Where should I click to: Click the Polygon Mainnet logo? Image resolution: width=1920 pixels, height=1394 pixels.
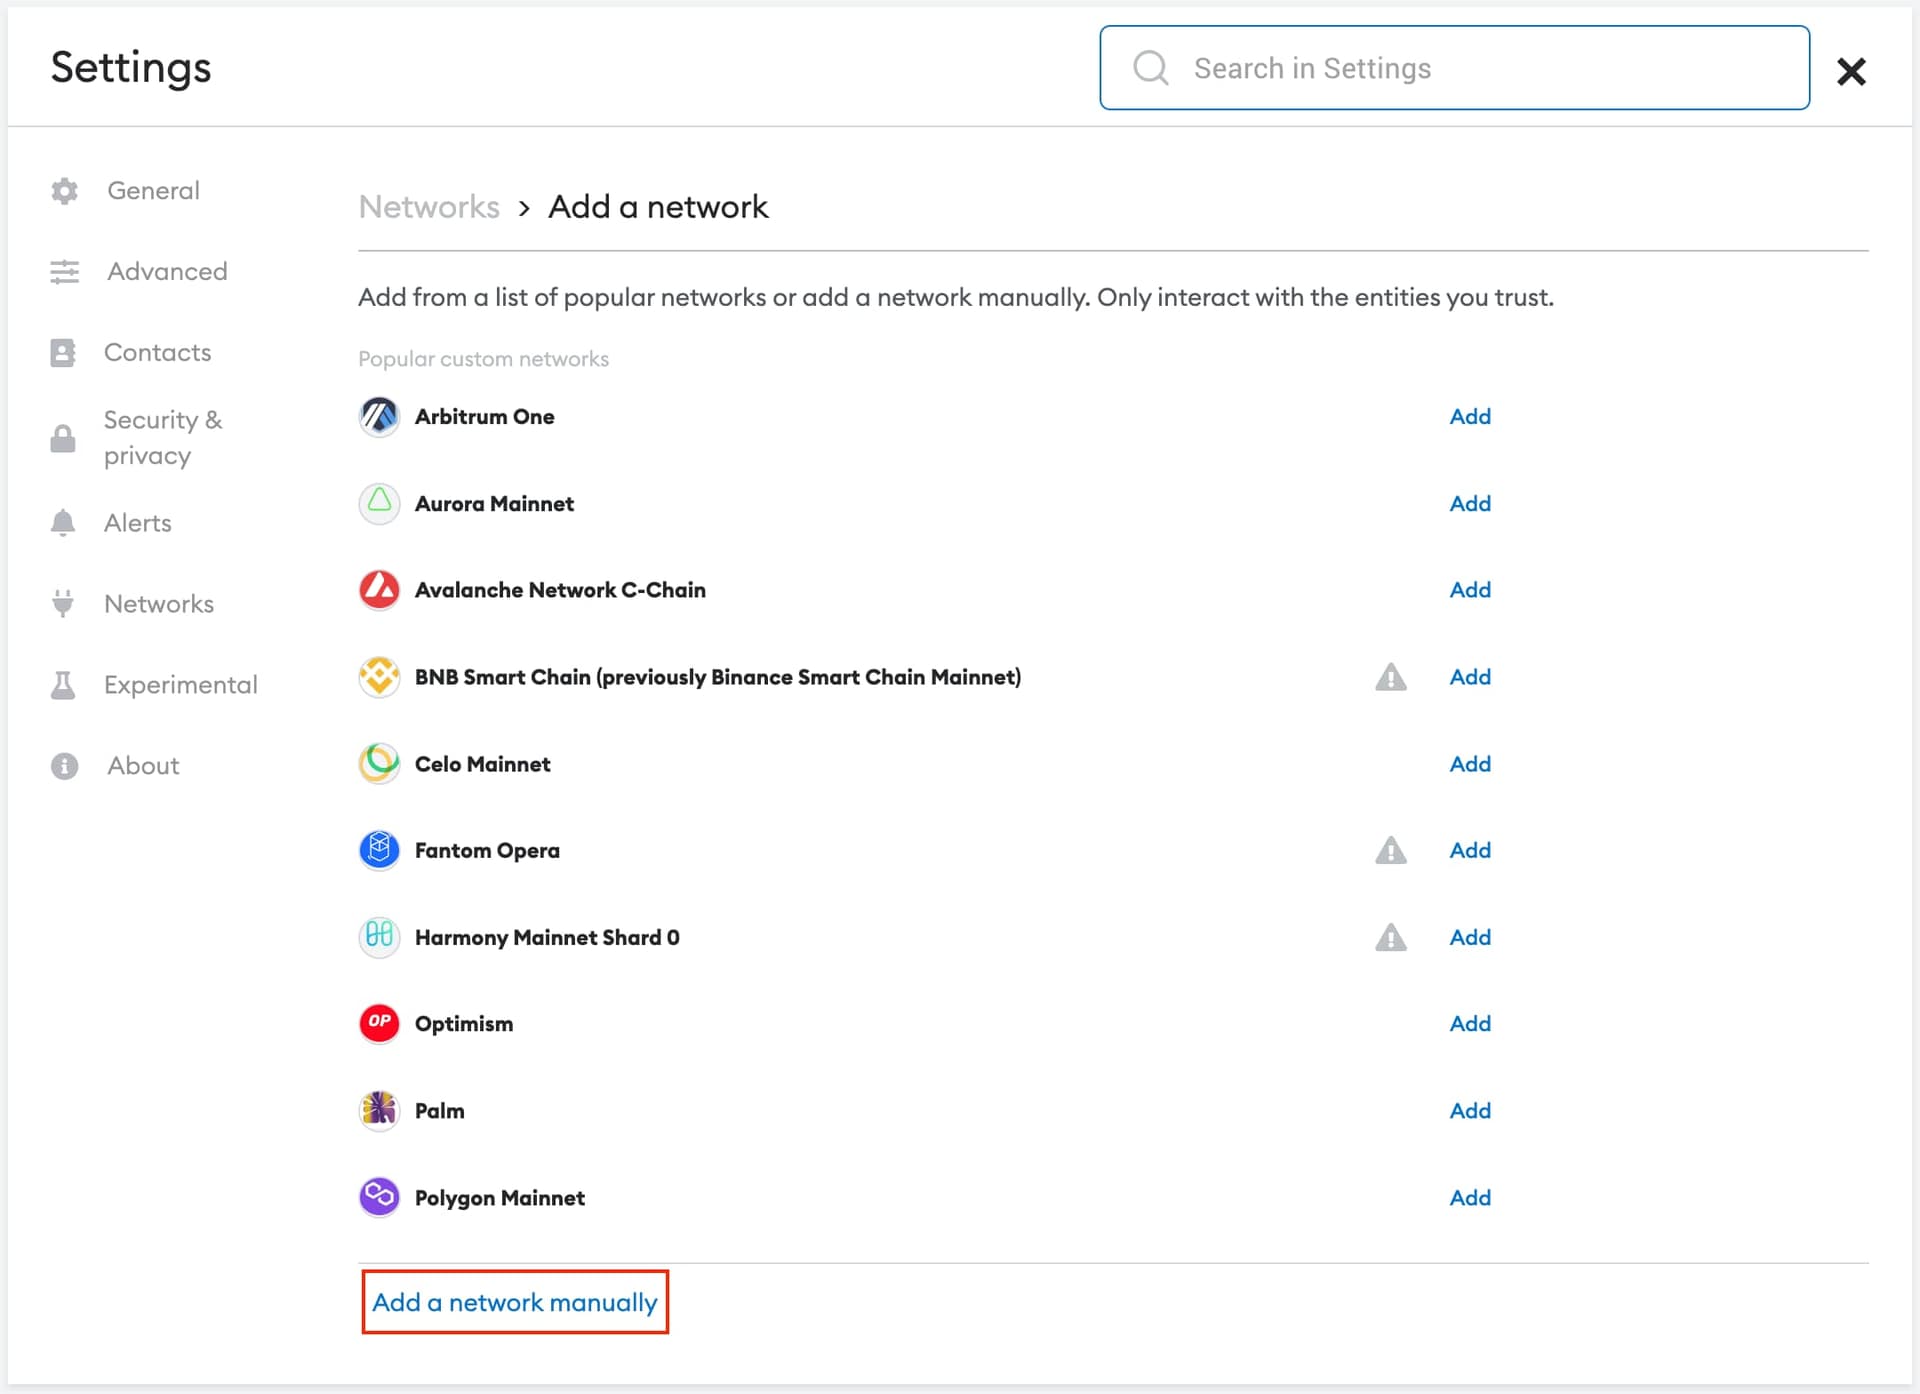pos(379,1196)
